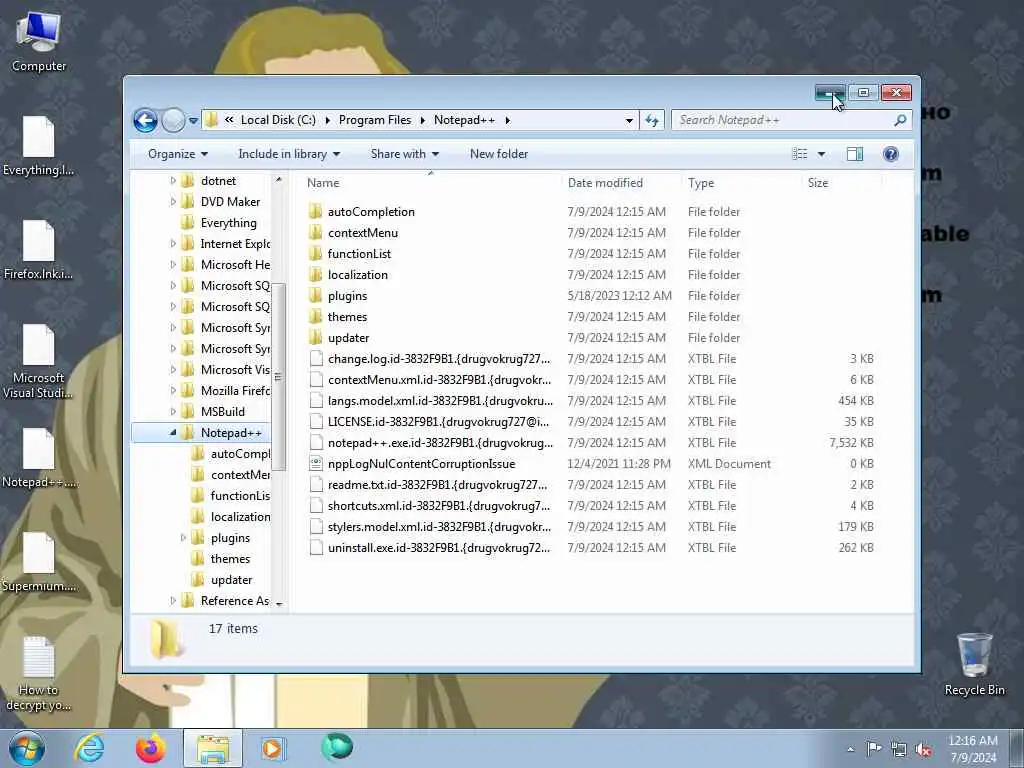Open the Include in library menu
This screenshot has height=768, width=1024.
[289, 154]
